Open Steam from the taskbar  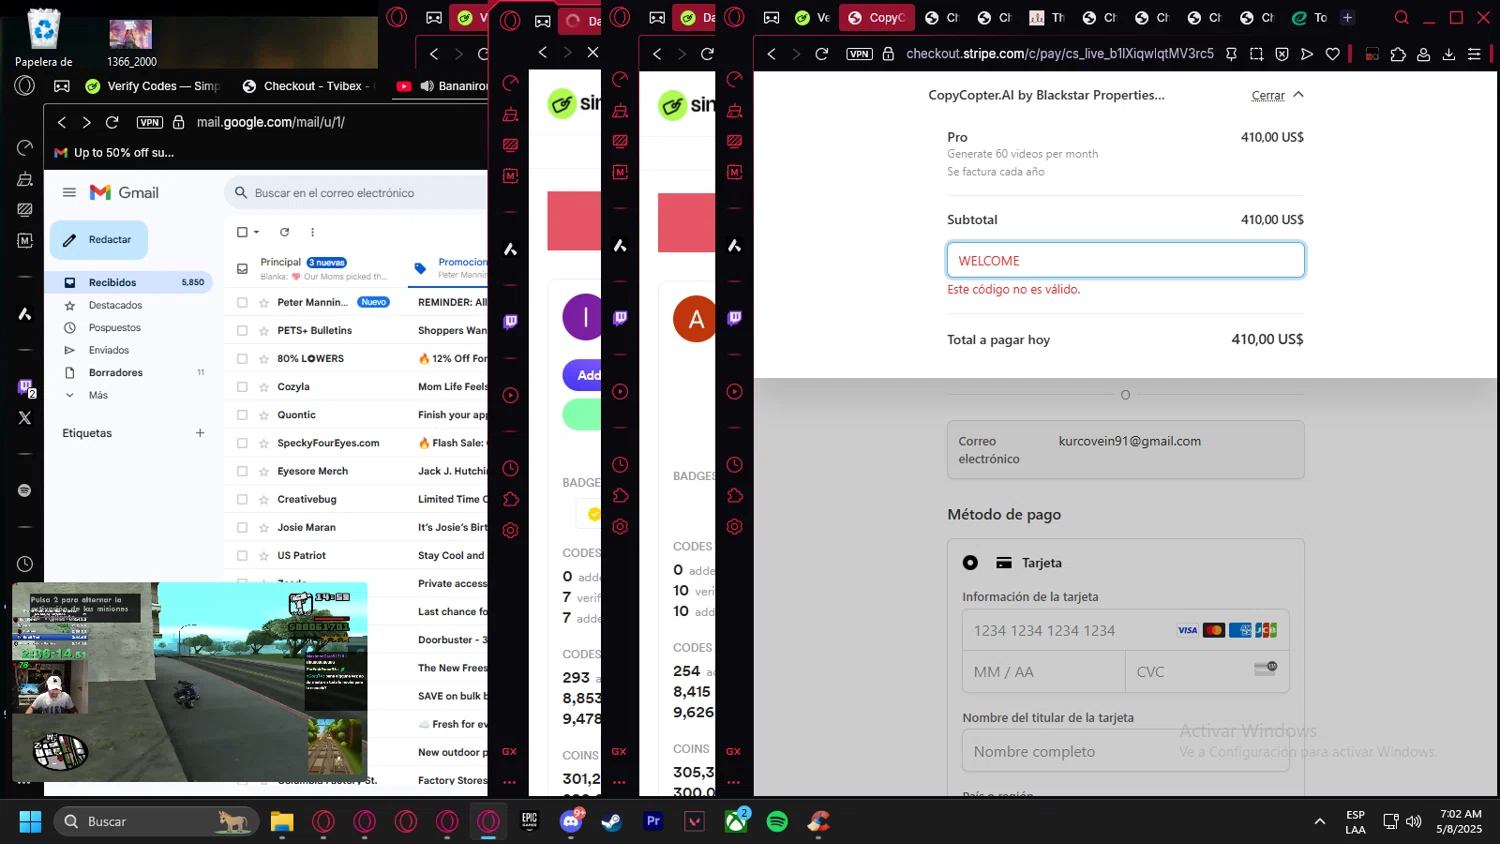[611, 822]
